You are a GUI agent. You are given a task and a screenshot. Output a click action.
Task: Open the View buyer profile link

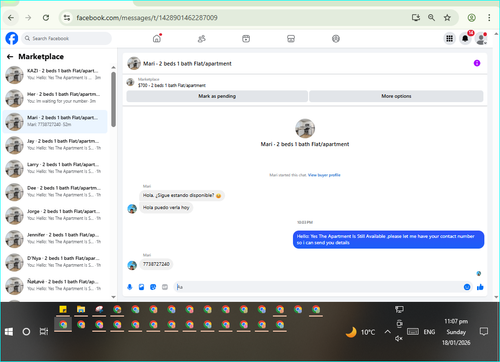[x=324, y=175]
